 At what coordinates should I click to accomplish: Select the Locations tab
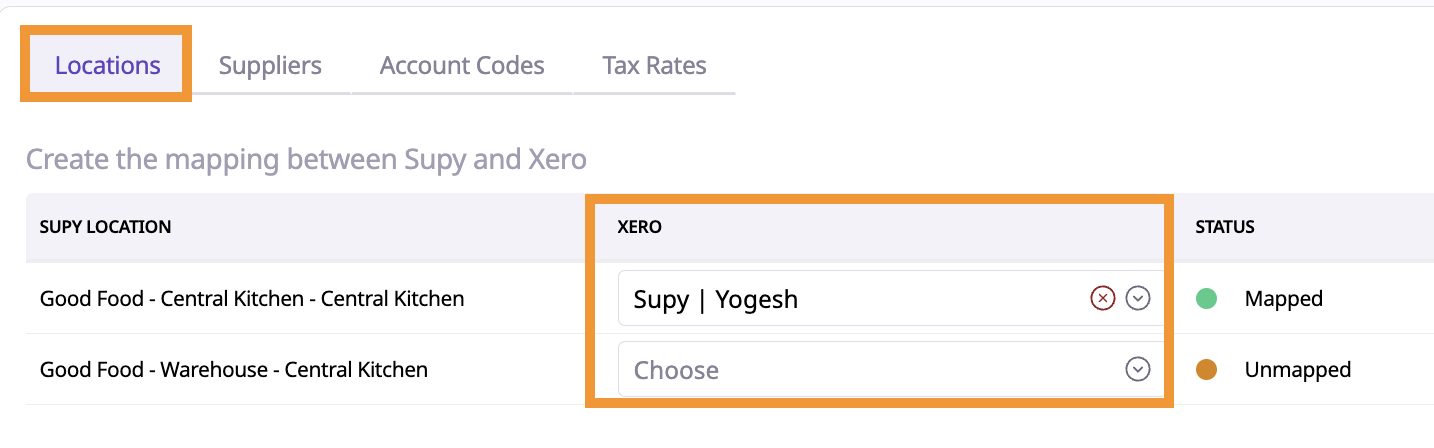(x=107, y=66)
